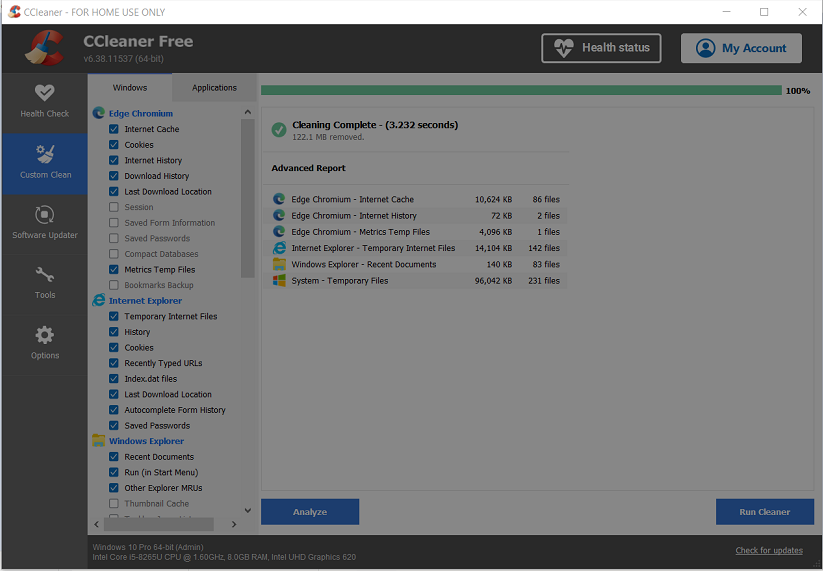
Task: Select the System - Temporary Files report row
Action: (x=415, y=281)
